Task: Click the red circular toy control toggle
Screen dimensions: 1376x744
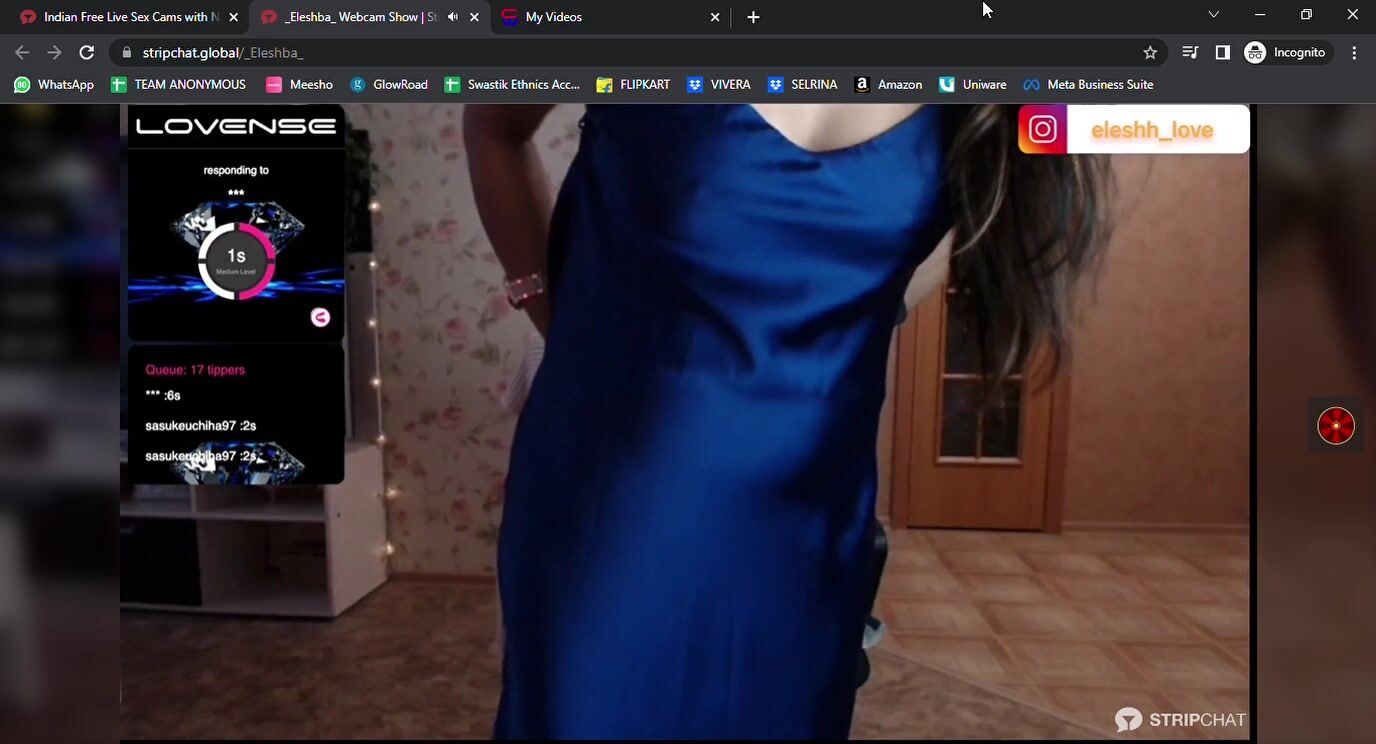Action: [1335, 424]
